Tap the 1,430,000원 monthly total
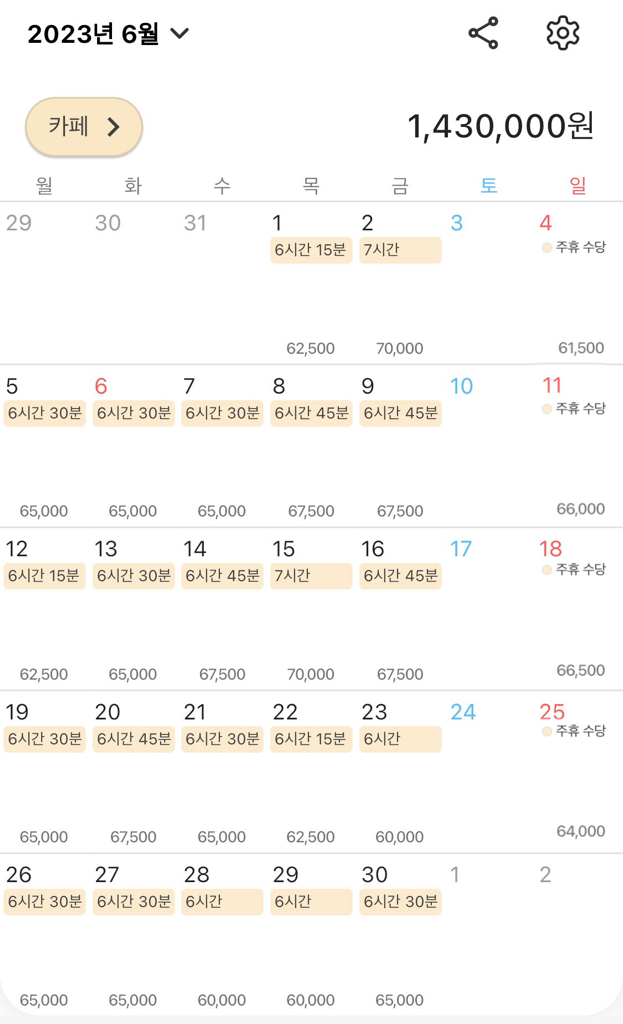Viewport: 623px width, 1024px height. click(x=500, y=127)
